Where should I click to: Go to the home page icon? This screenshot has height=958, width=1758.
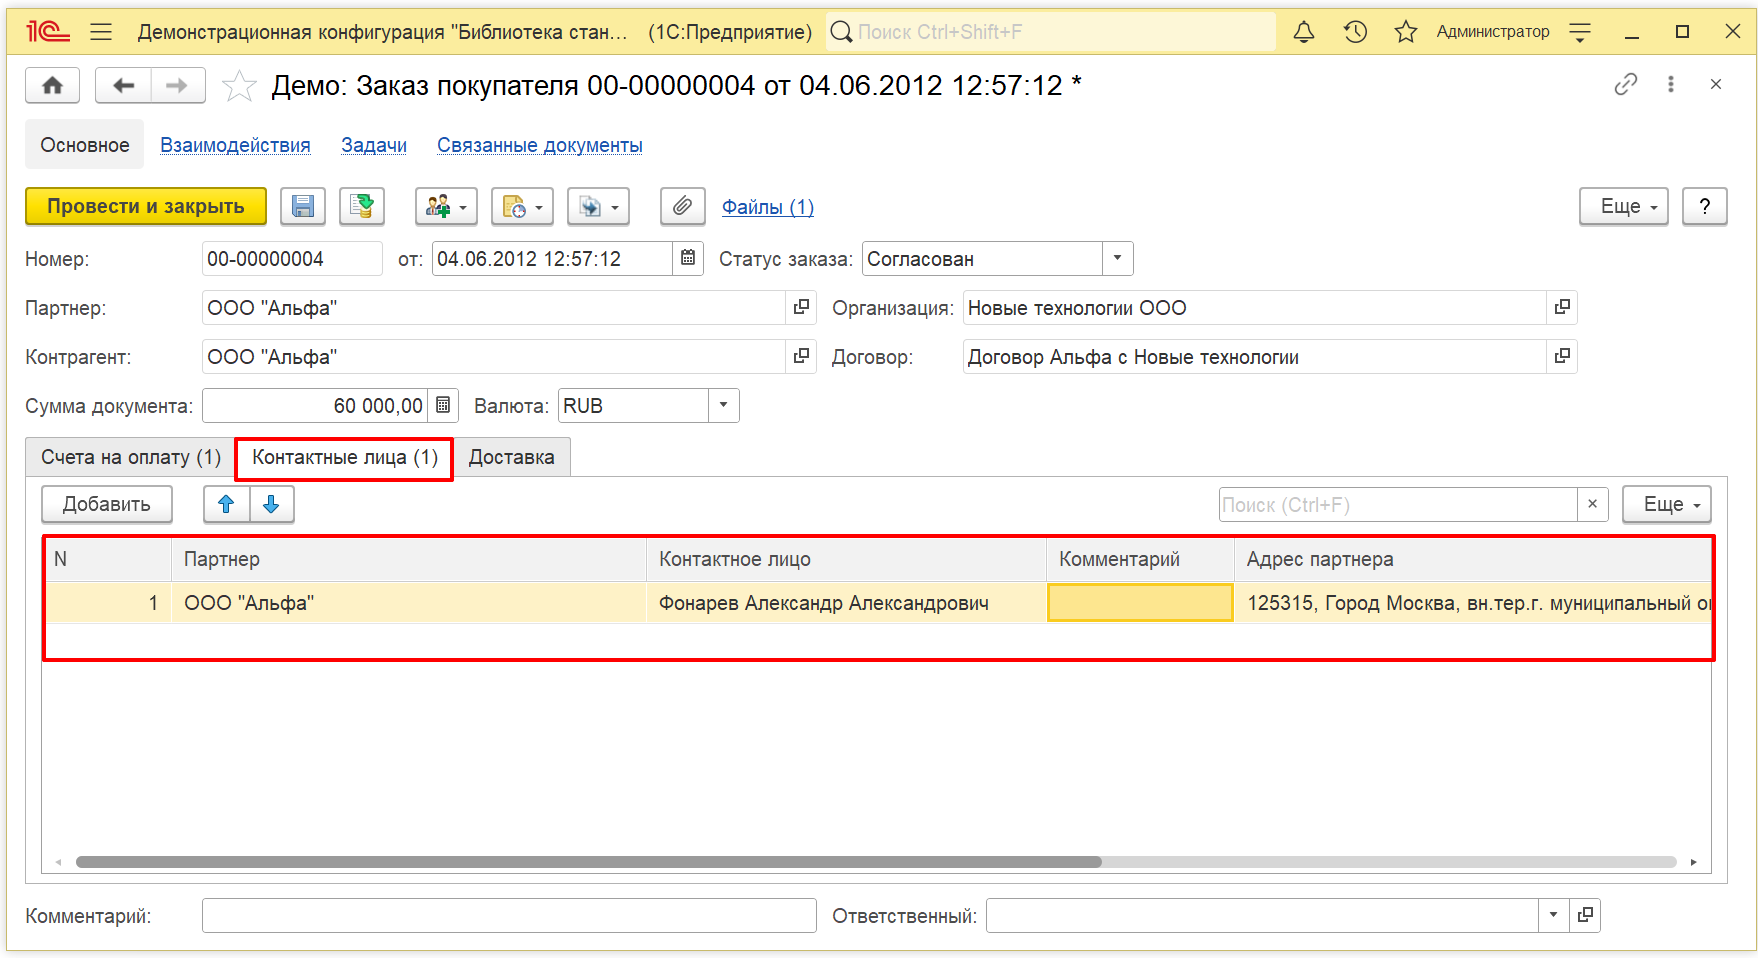click(52, 85)
